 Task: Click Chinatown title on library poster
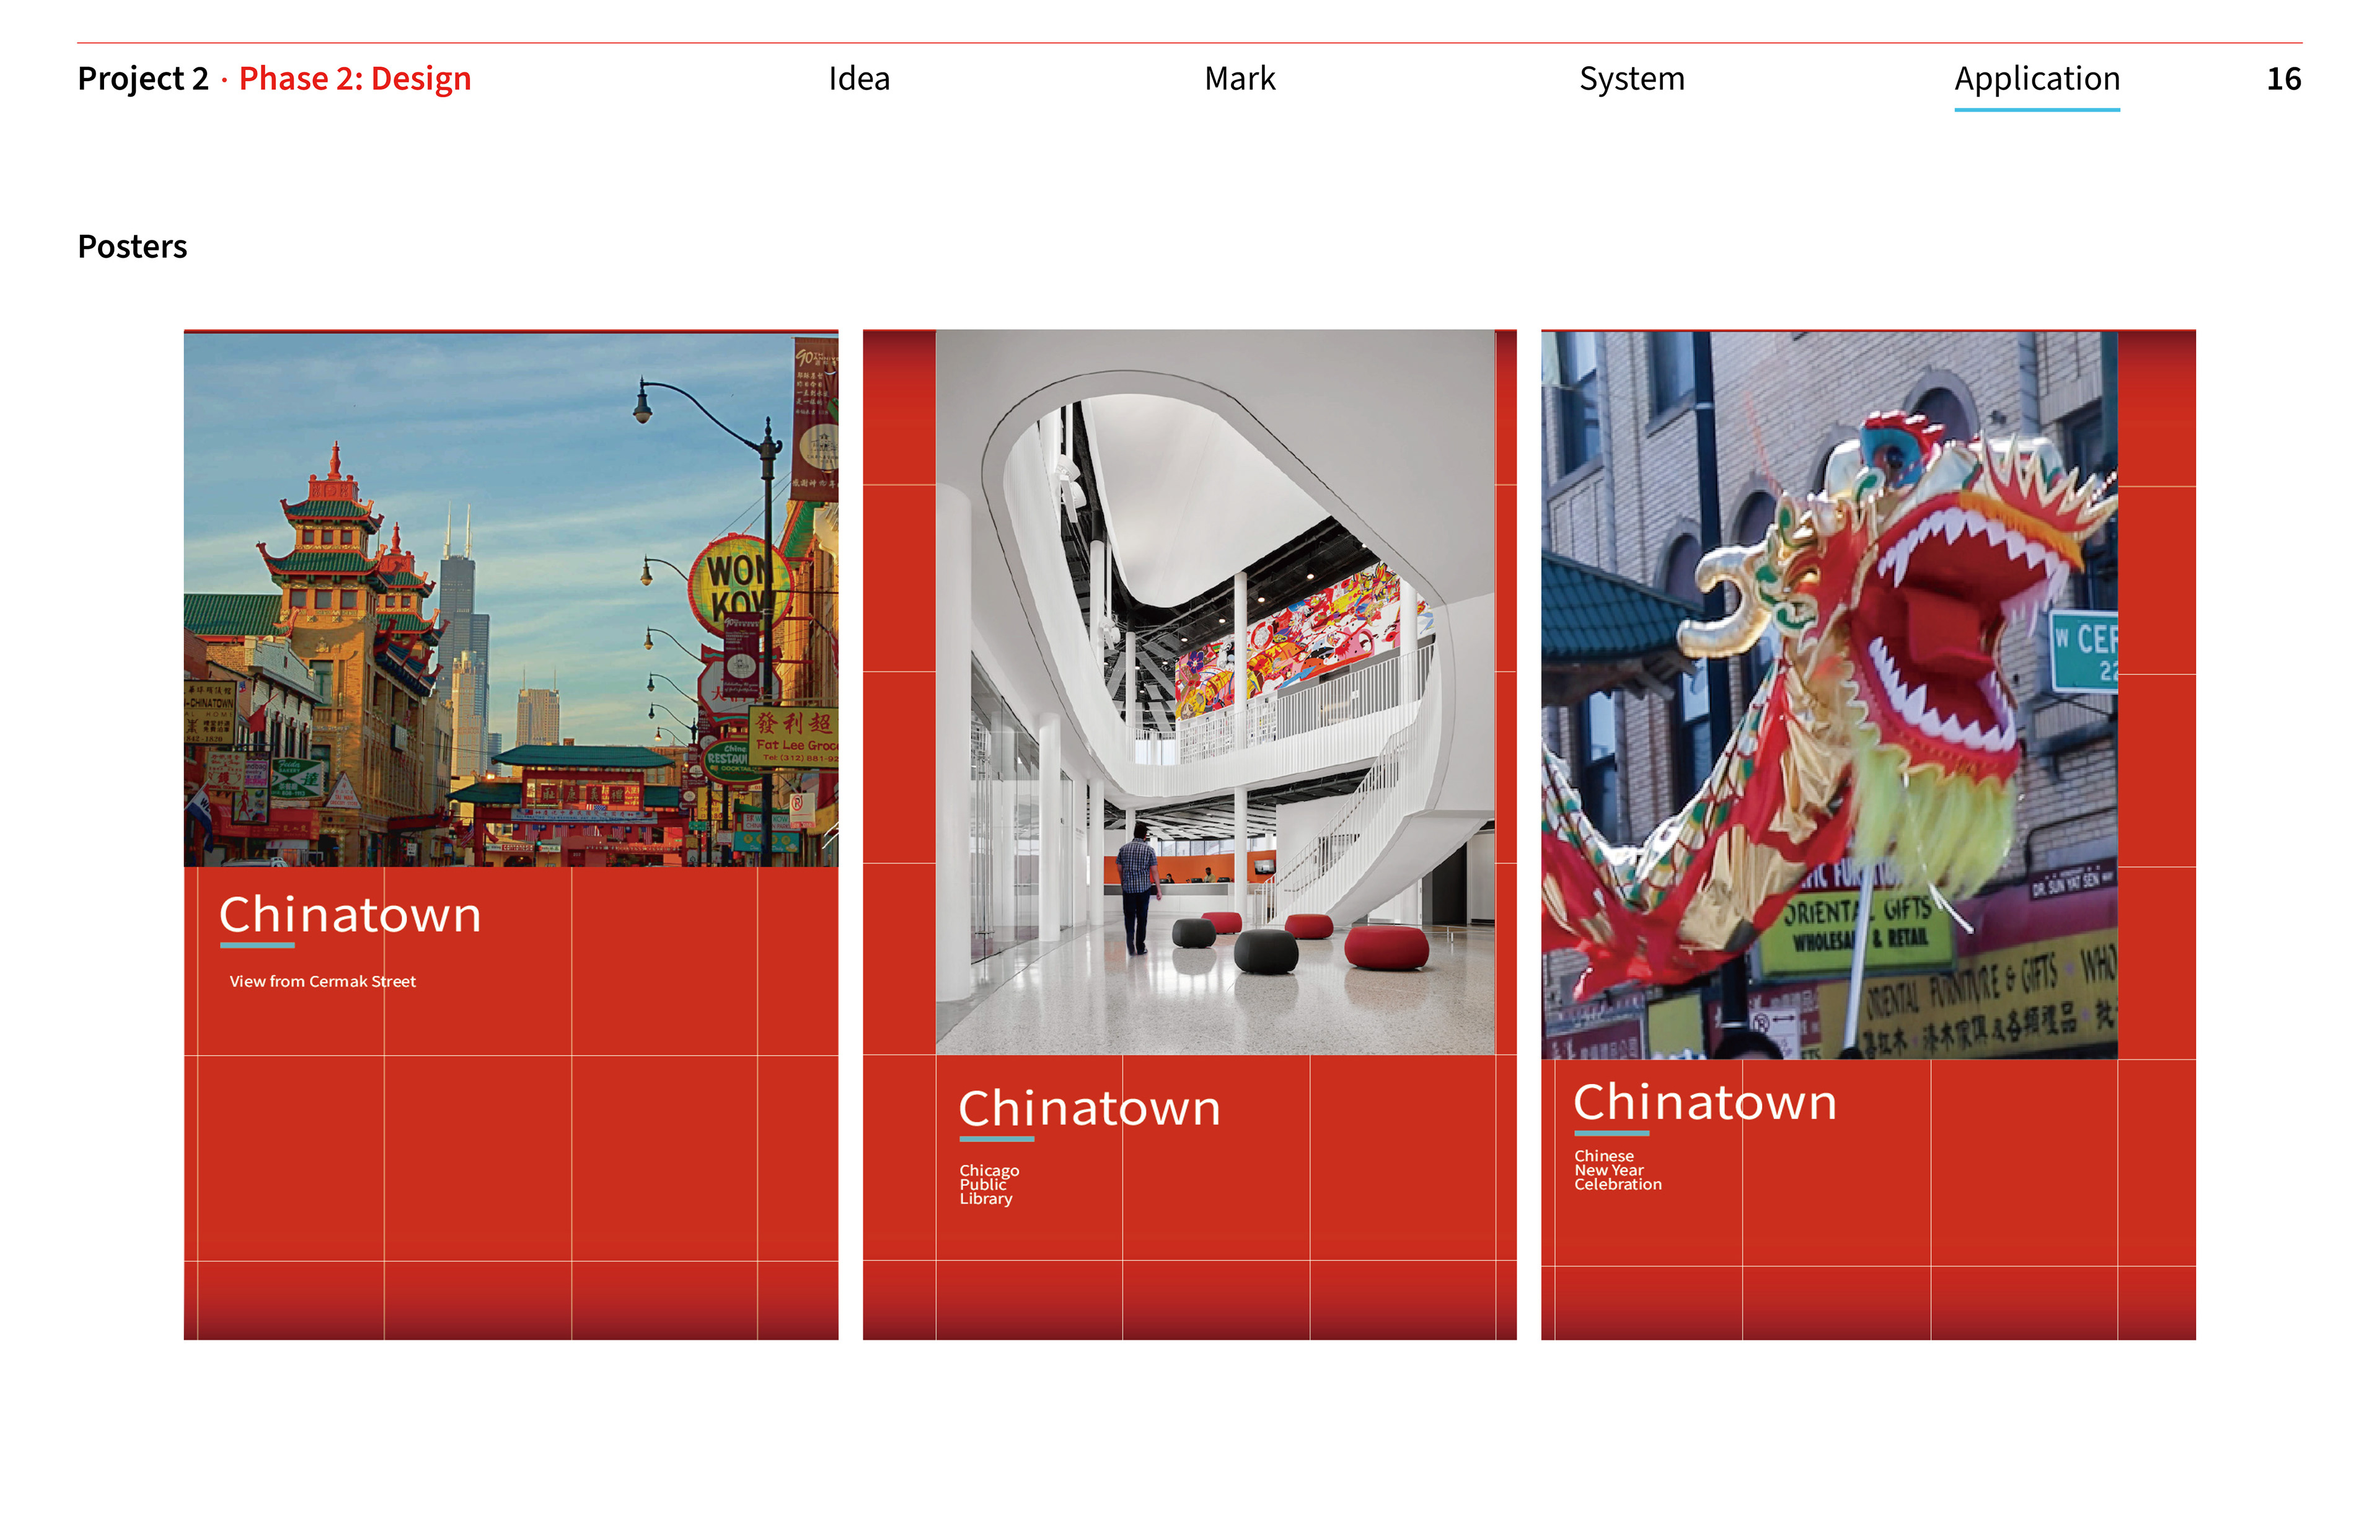coord(1089,1108)
